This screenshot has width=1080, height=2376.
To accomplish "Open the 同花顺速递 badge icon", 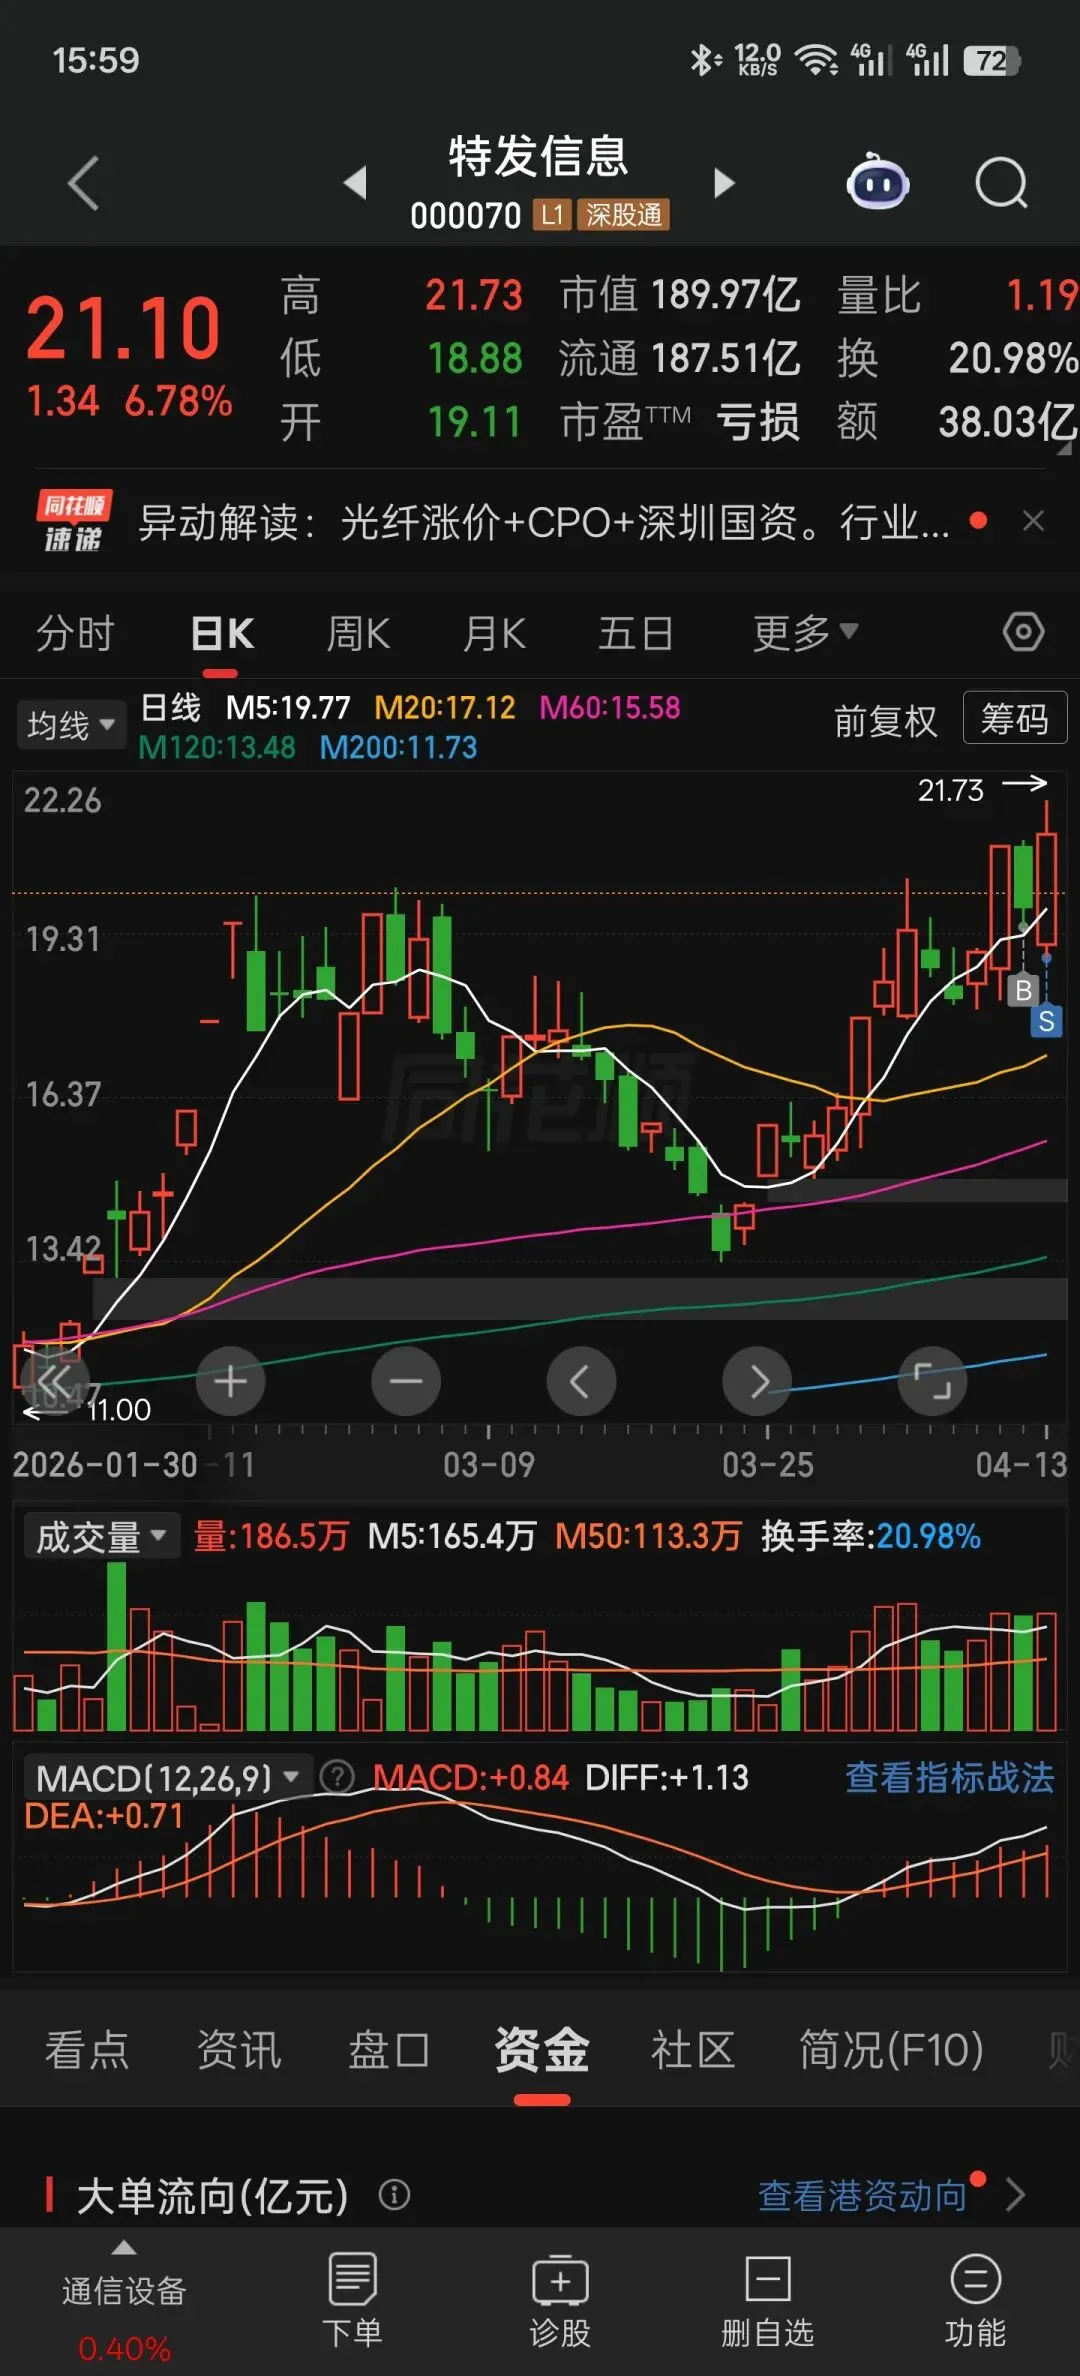I will pyautogui.click(x=73, y=521).
